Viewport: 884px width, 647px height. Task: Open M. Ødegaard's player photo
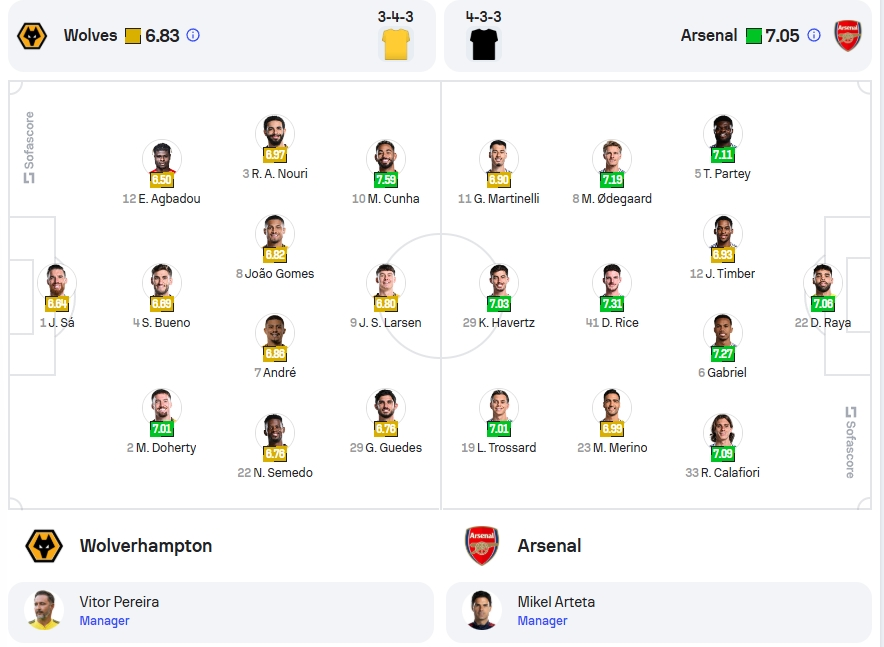(612, 158)
